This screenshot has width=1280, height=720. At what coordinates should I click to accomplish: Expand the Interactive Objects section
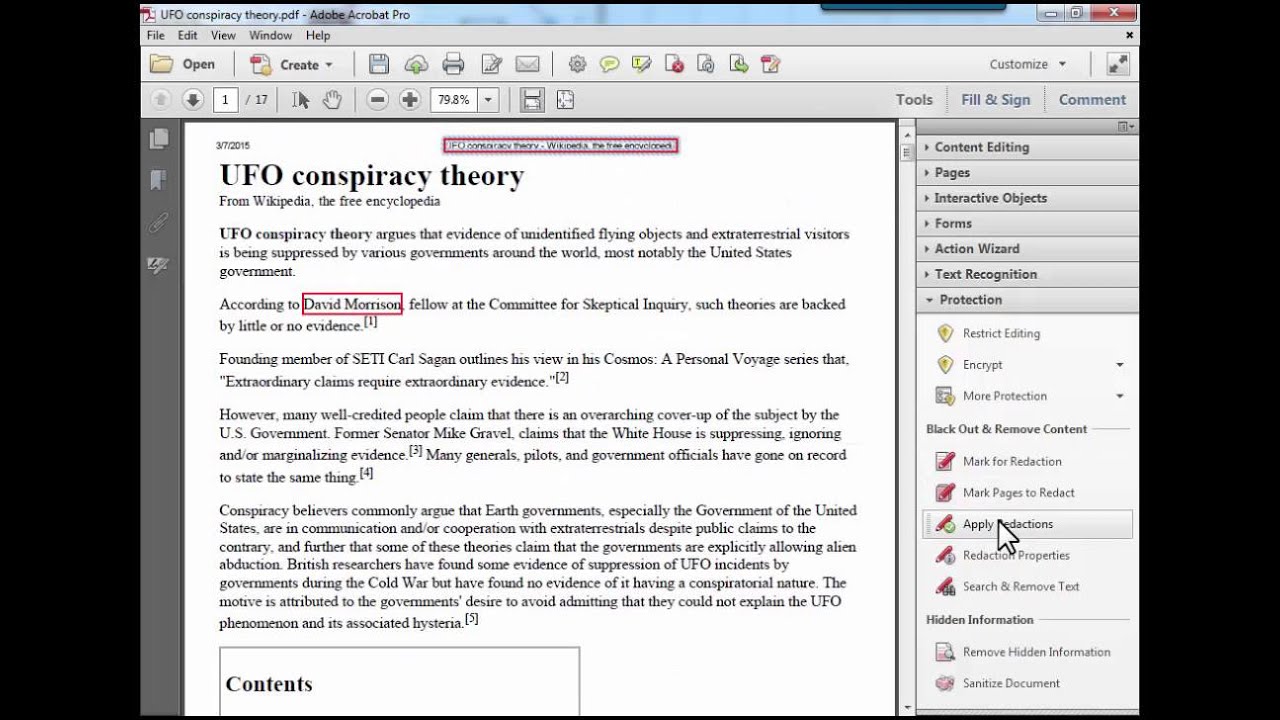pyautogui.click(x=1027, y=198)
